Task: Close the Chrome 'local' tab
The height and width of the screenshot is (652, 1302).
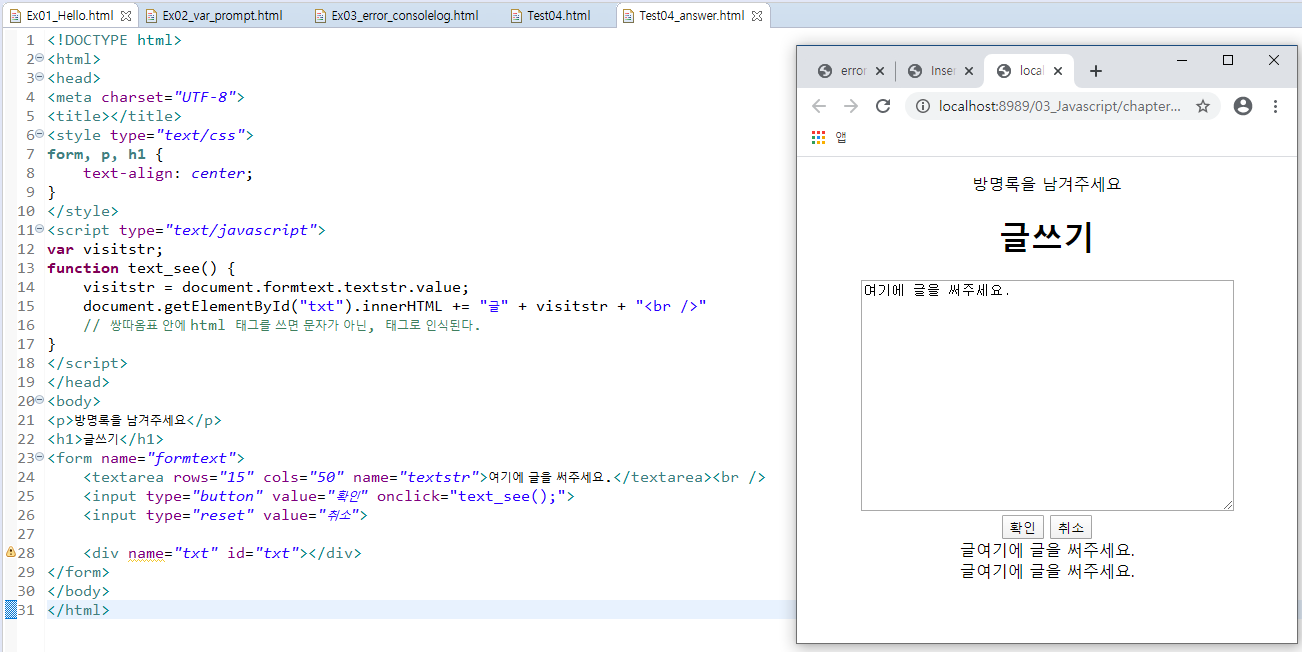Action: pyautogui.click(x=1059, y=71)
